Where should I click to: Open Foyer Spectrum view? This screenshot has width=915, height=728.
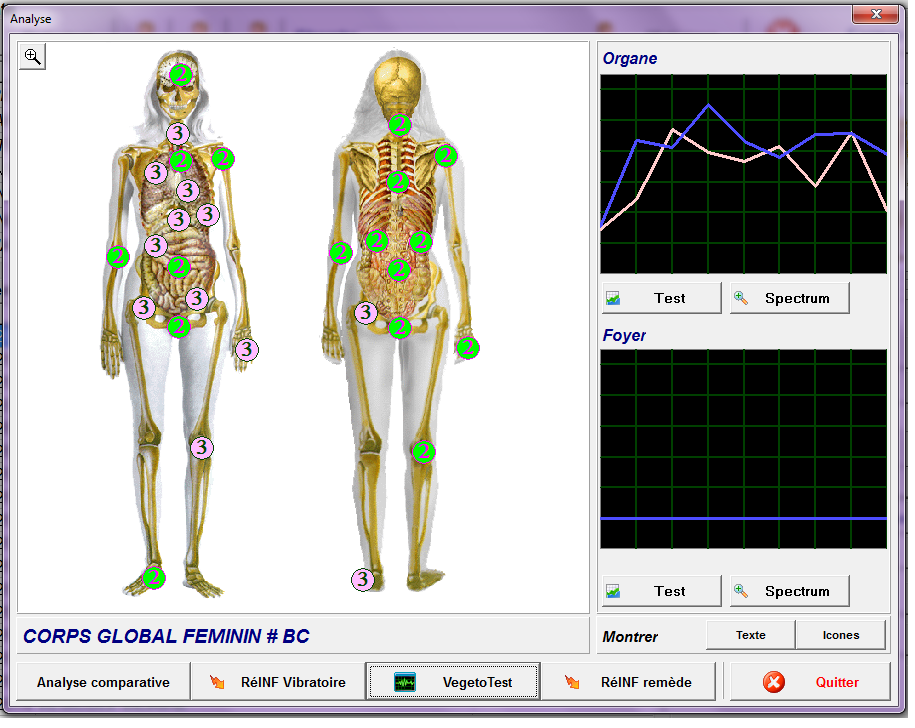[790, 592]
